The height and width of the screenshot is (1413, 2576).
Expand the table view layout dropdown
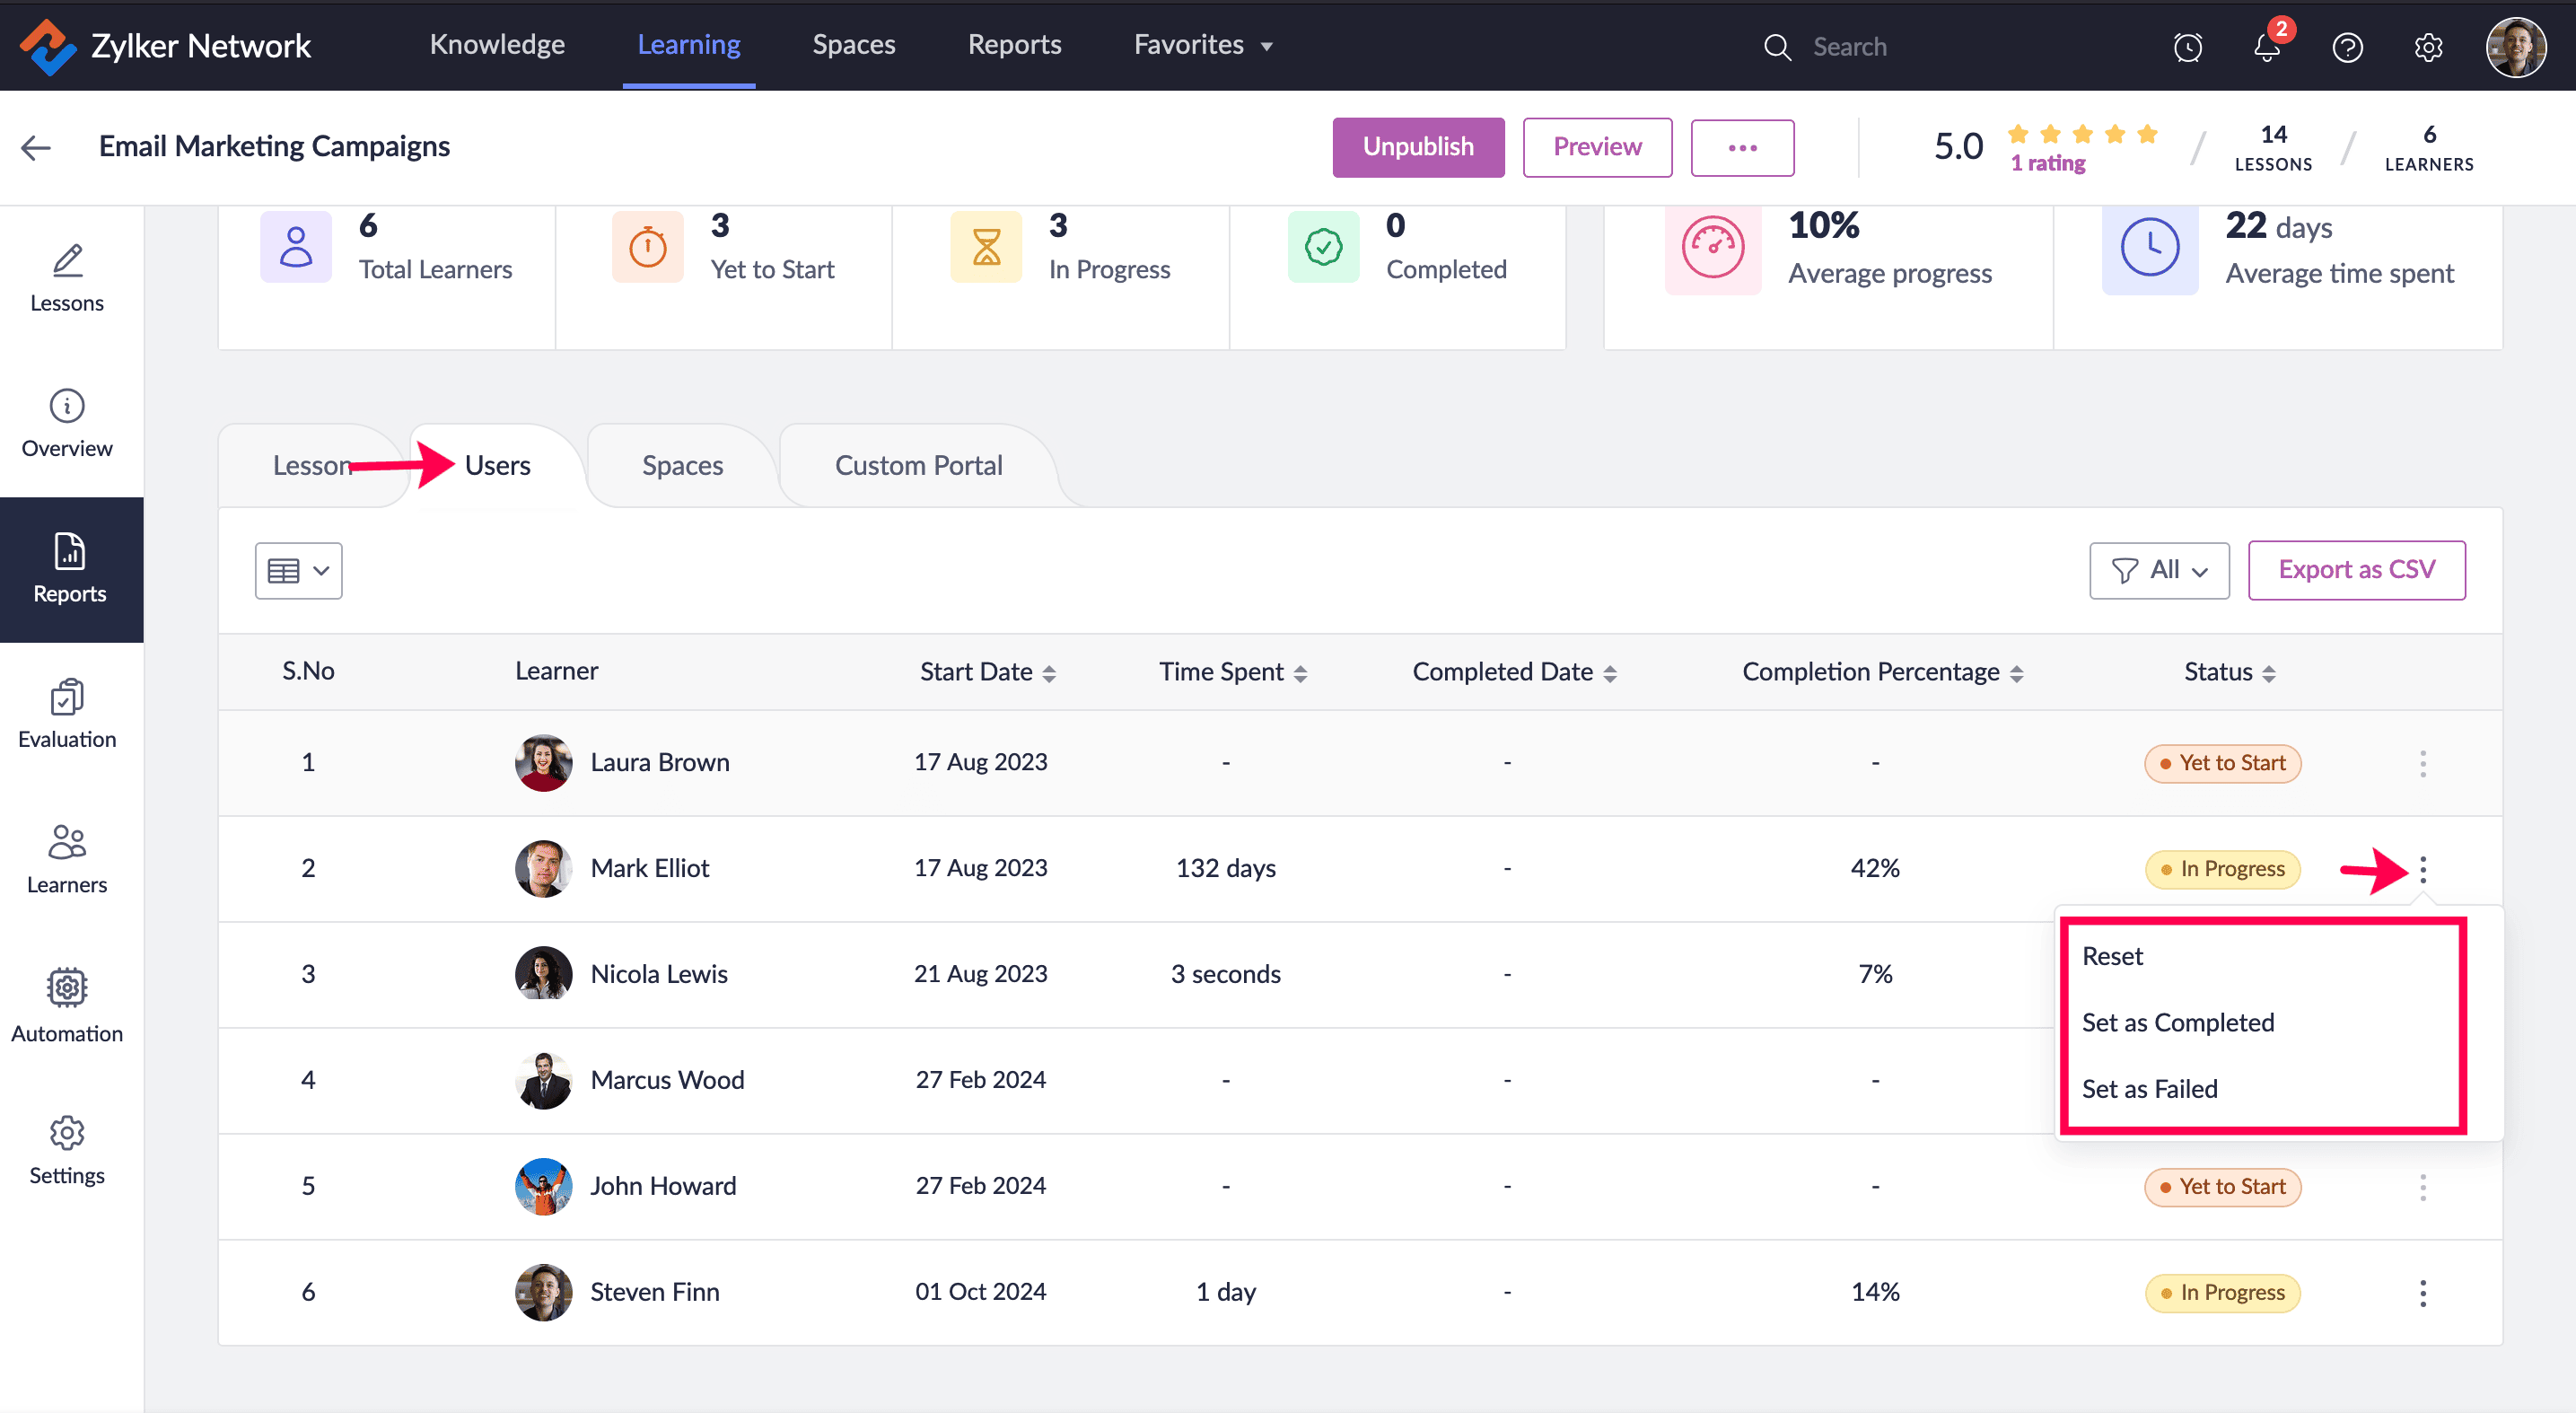[x=298, y=571]
